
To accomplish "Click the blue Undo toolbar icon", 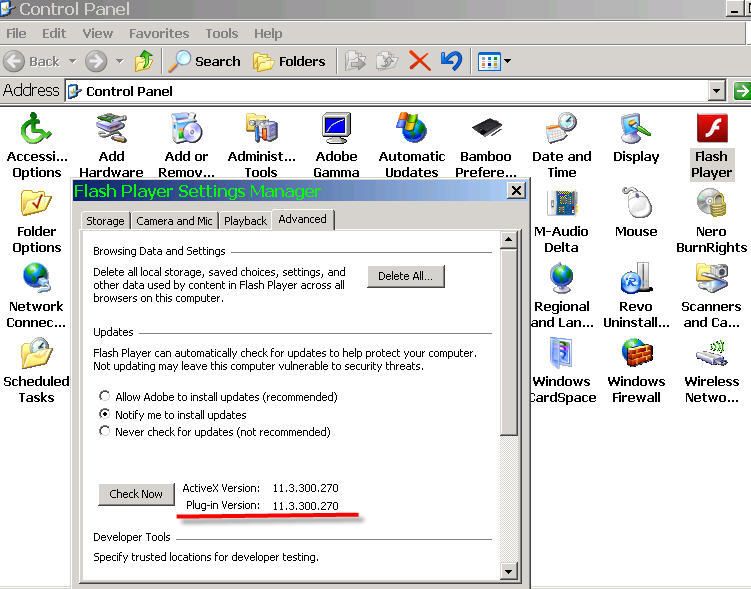I will pos(451,61).
